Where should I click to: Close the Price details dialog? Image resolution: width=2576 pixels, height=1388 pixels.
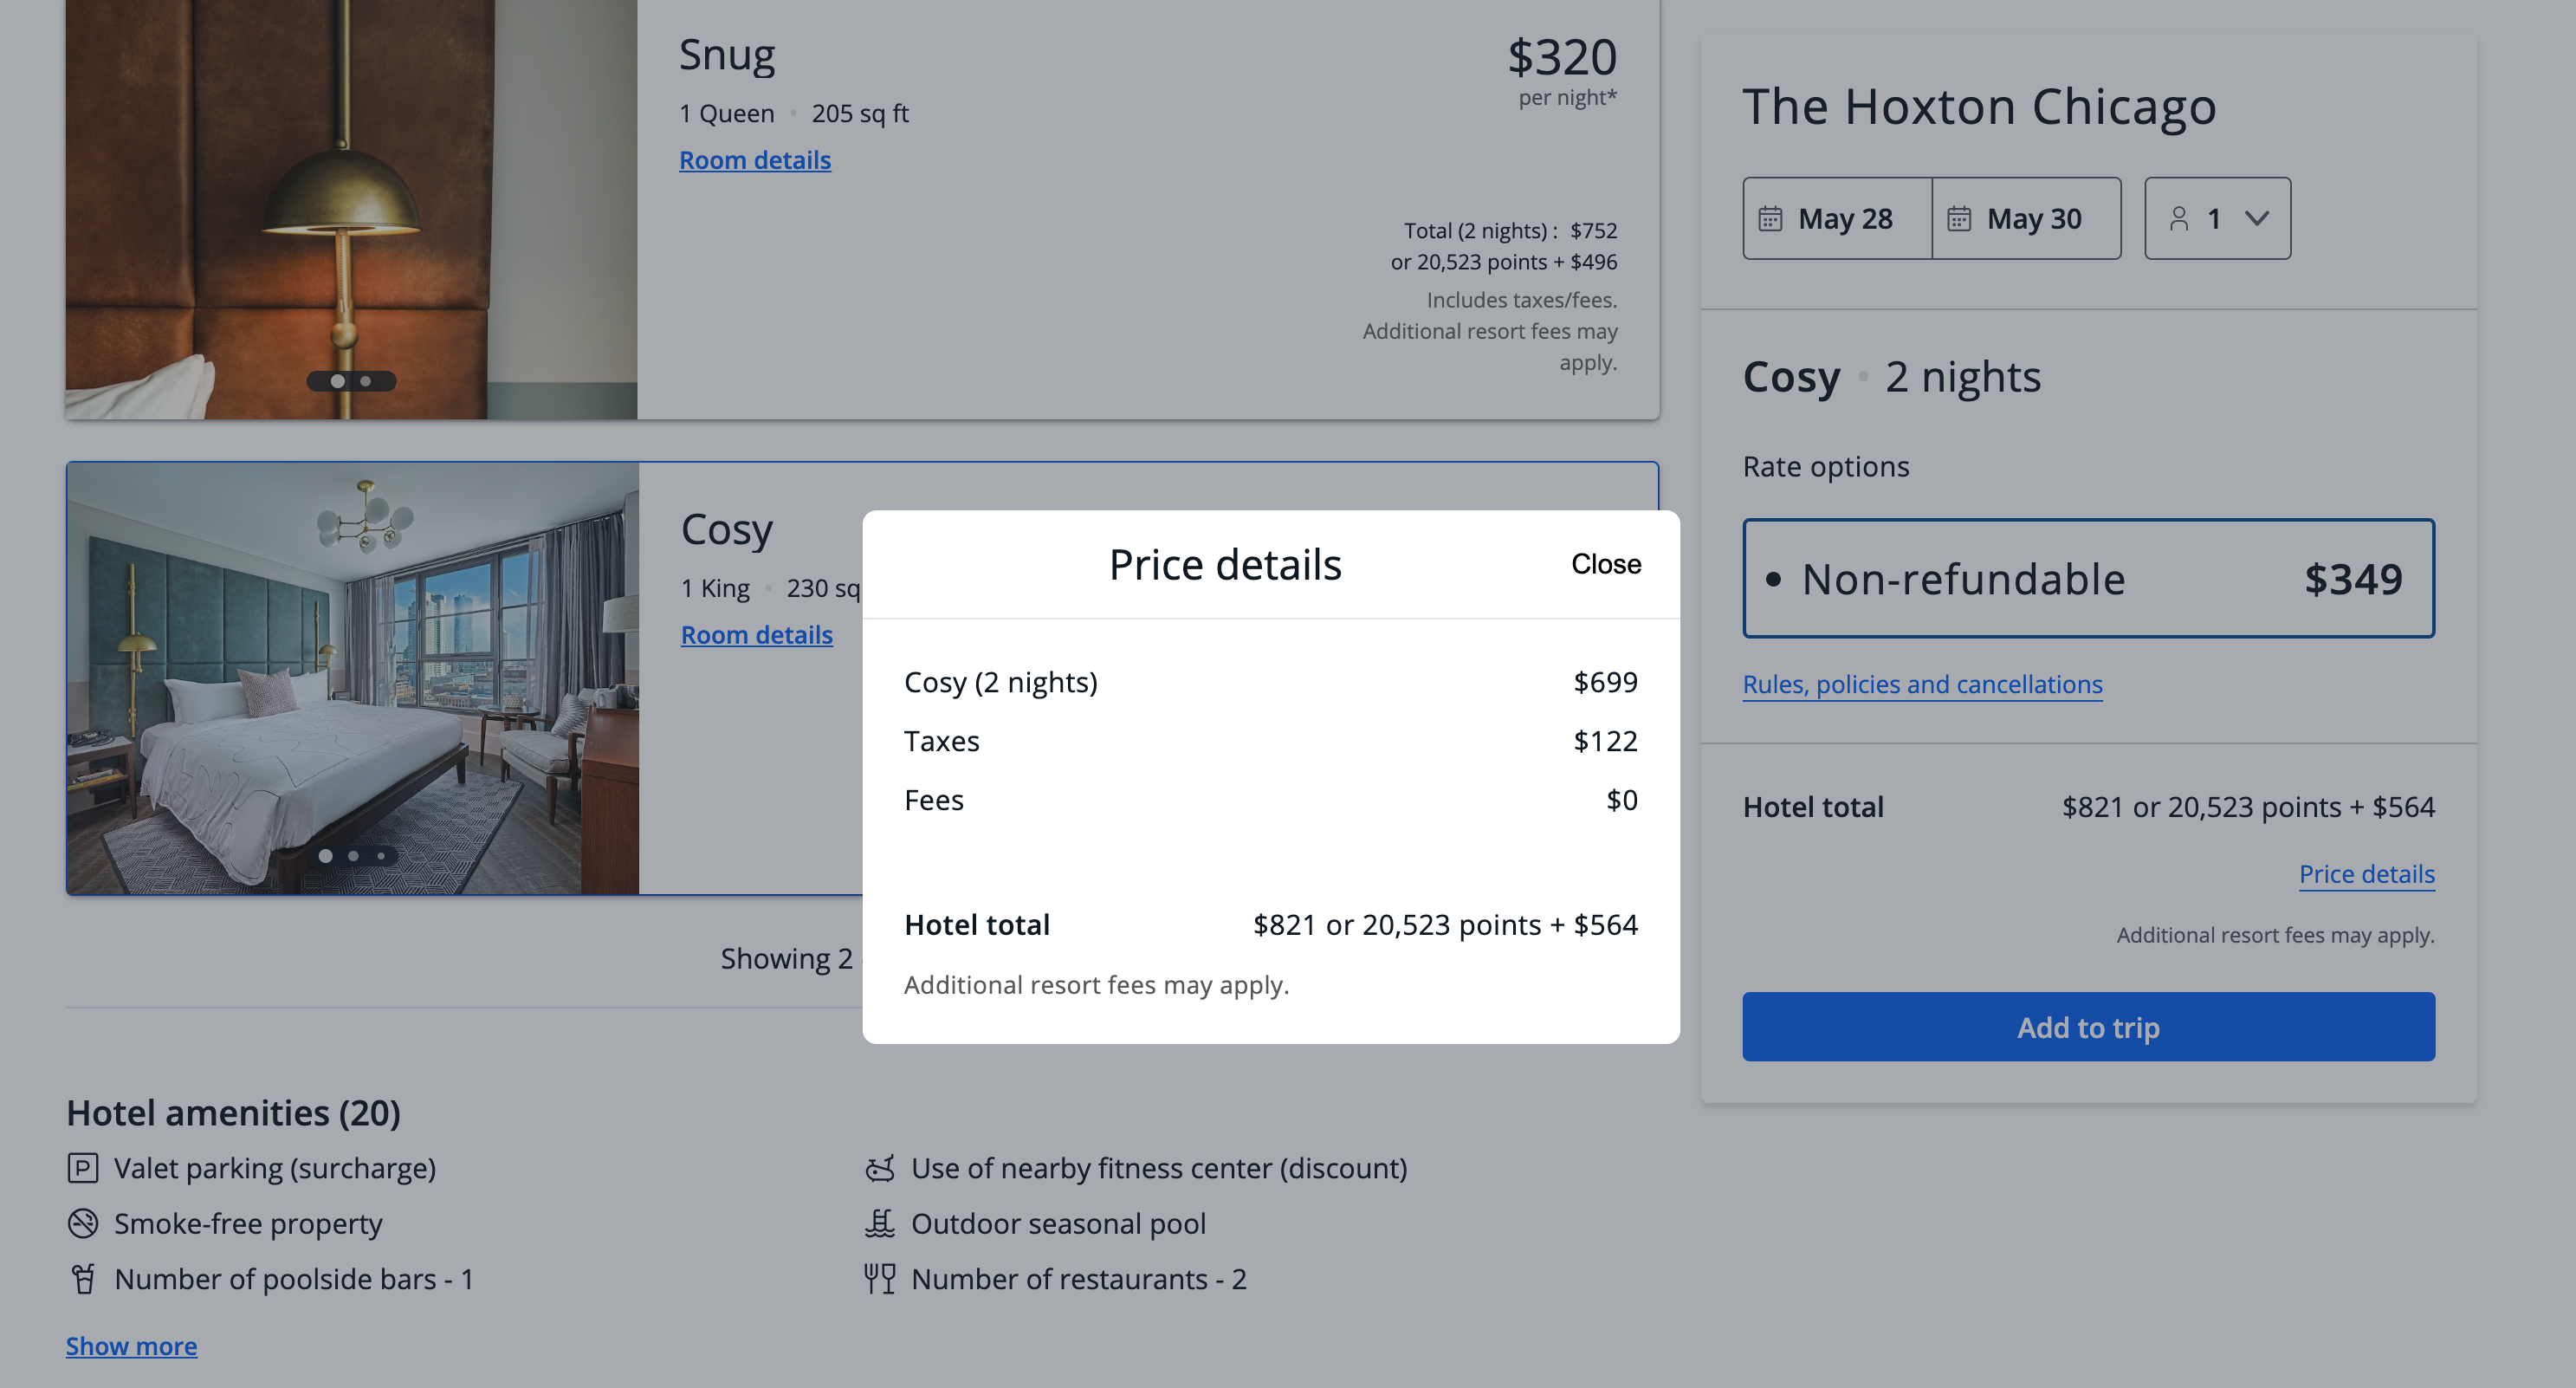tap(1605, 564)
